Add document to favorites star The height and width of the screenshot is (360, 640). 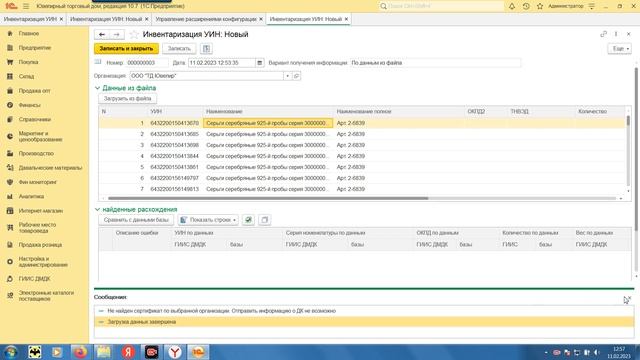point(134,35)
